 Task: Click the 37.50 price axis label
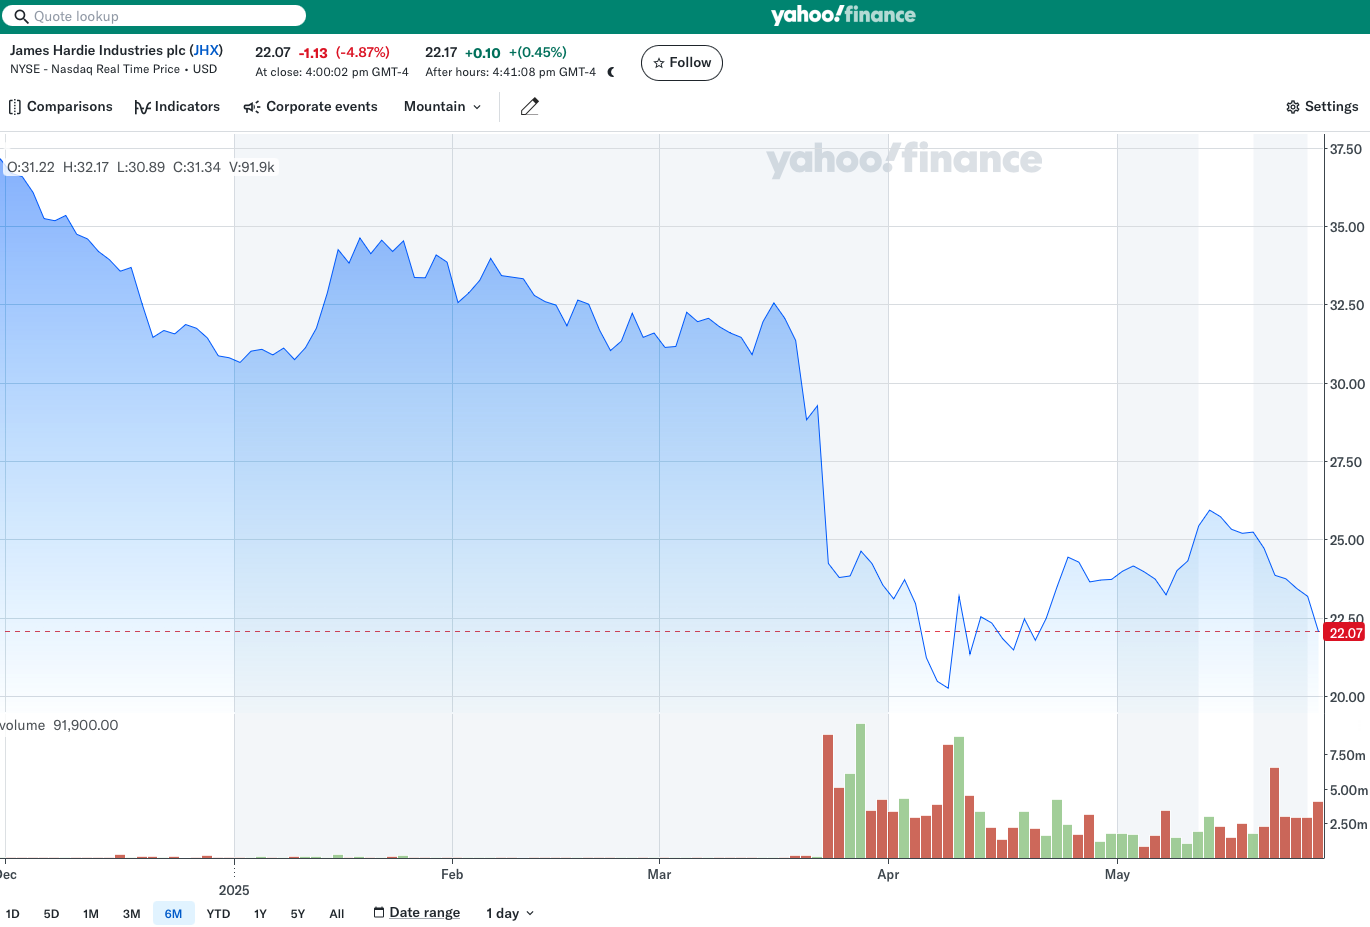1346,149
